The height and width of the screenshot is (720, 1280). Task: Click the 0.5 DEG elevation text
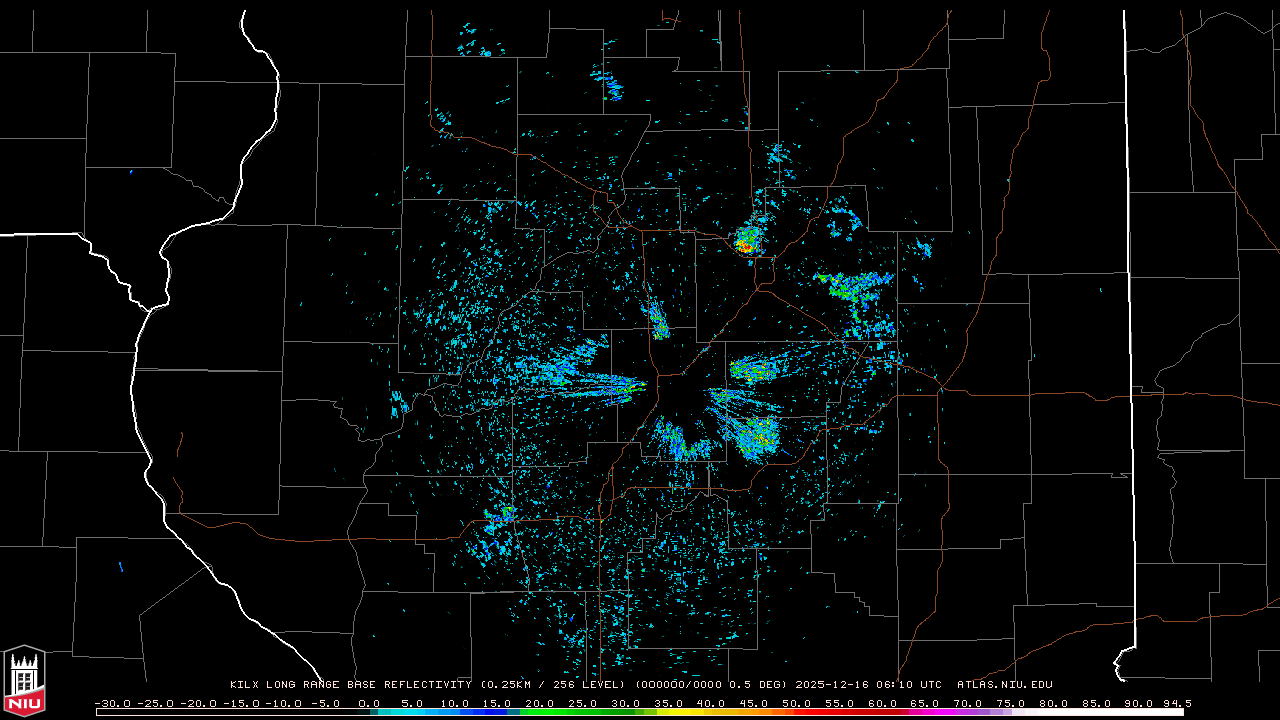(756, 684)
